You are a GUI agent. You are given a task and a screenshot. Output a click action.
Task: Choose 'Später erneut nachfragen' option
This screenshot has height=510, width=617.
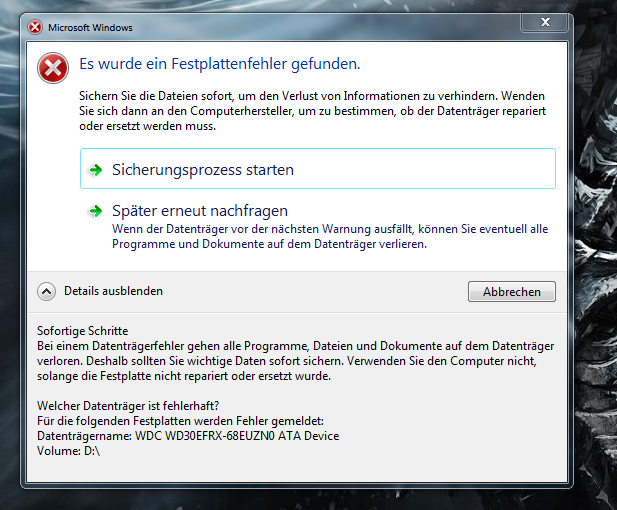318,227
